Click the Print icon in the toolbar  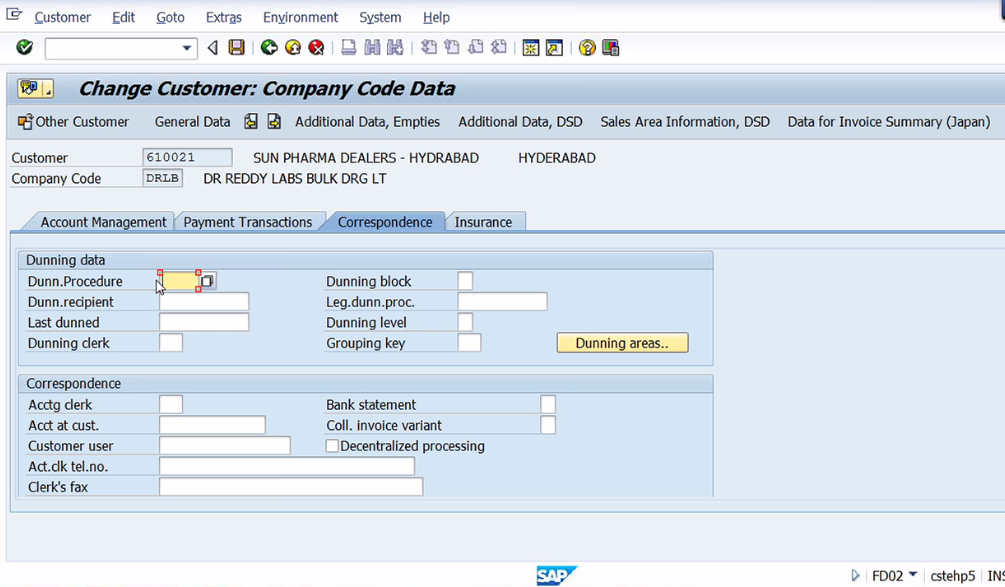[349, 47]
